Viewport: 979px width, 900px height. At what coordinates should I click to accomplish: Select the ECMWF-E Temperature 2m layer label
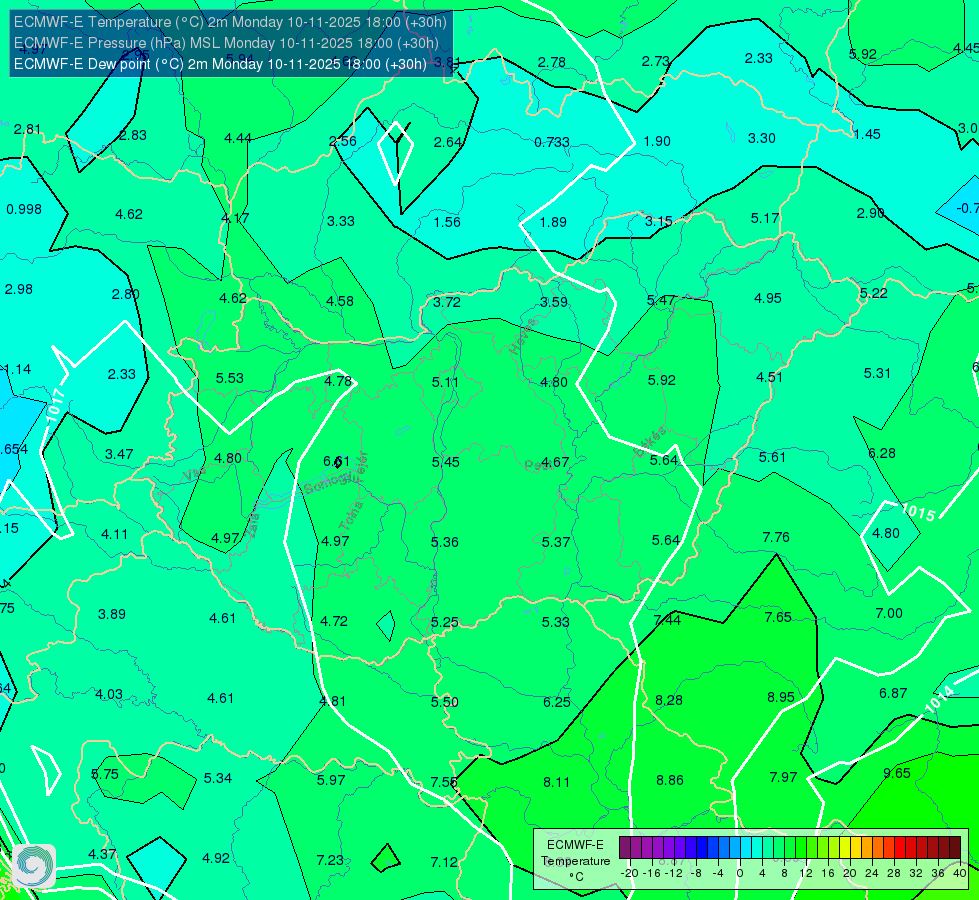(x=230, y=22)
